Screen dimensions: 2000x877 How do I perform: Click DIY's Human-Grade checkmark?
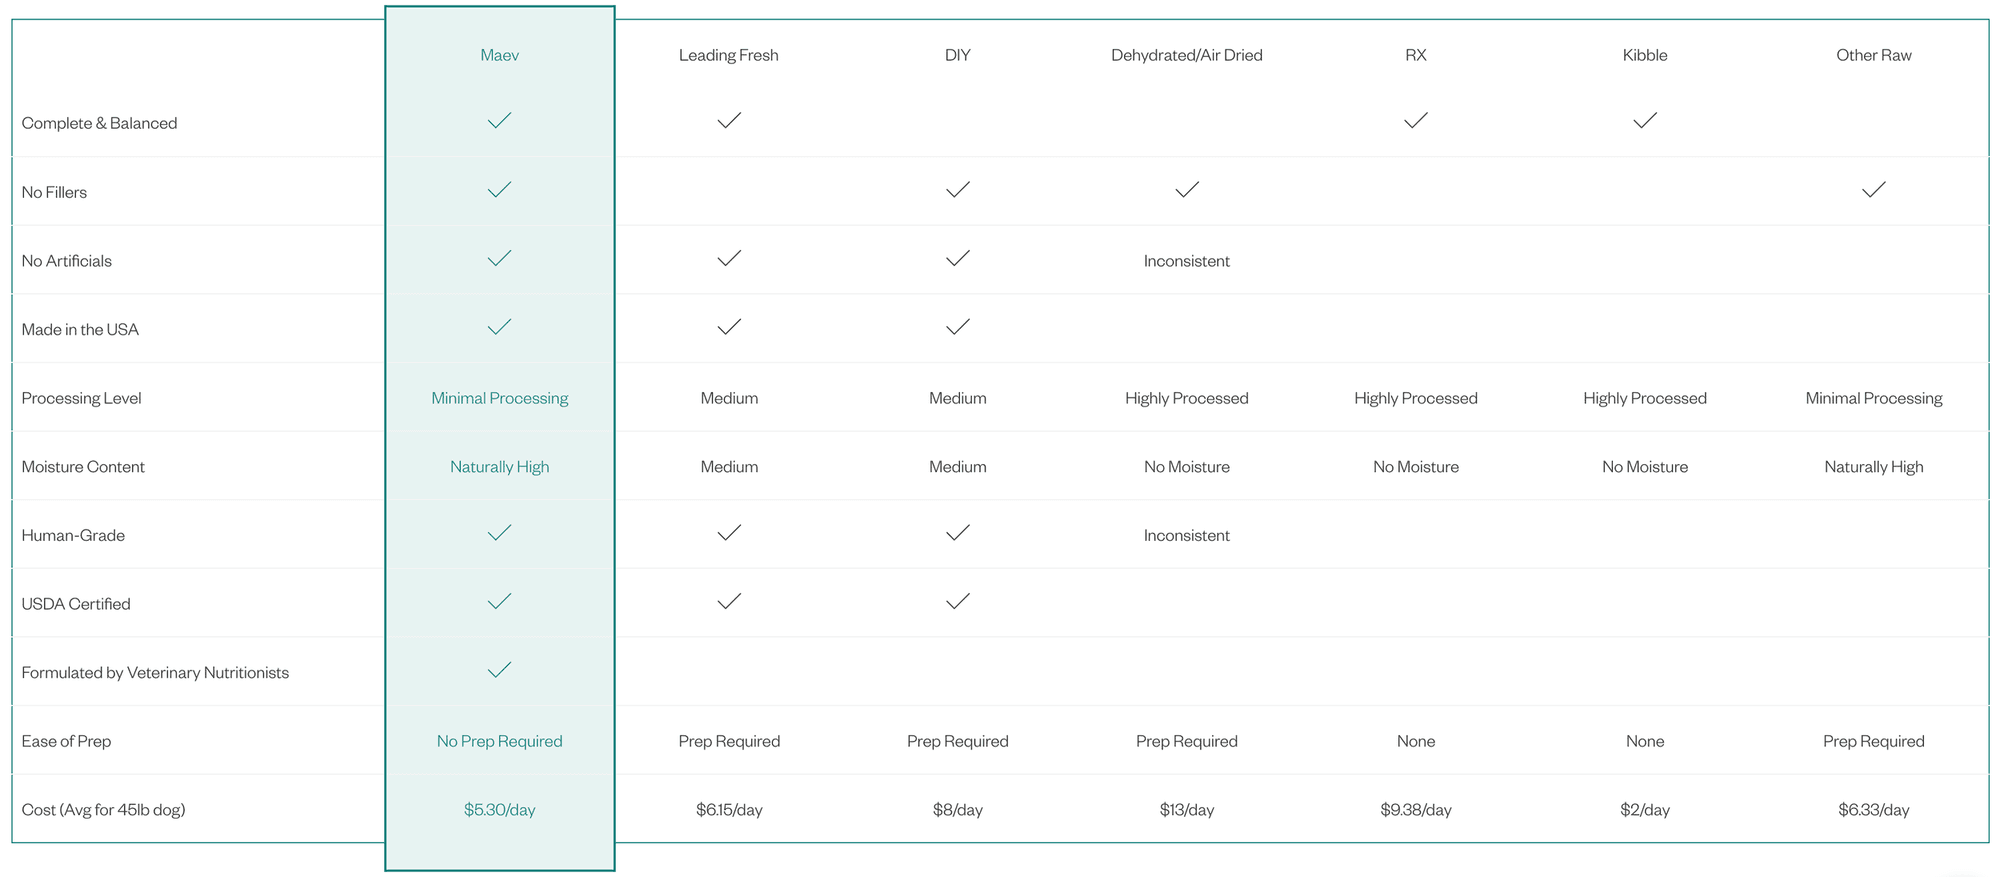958,533
